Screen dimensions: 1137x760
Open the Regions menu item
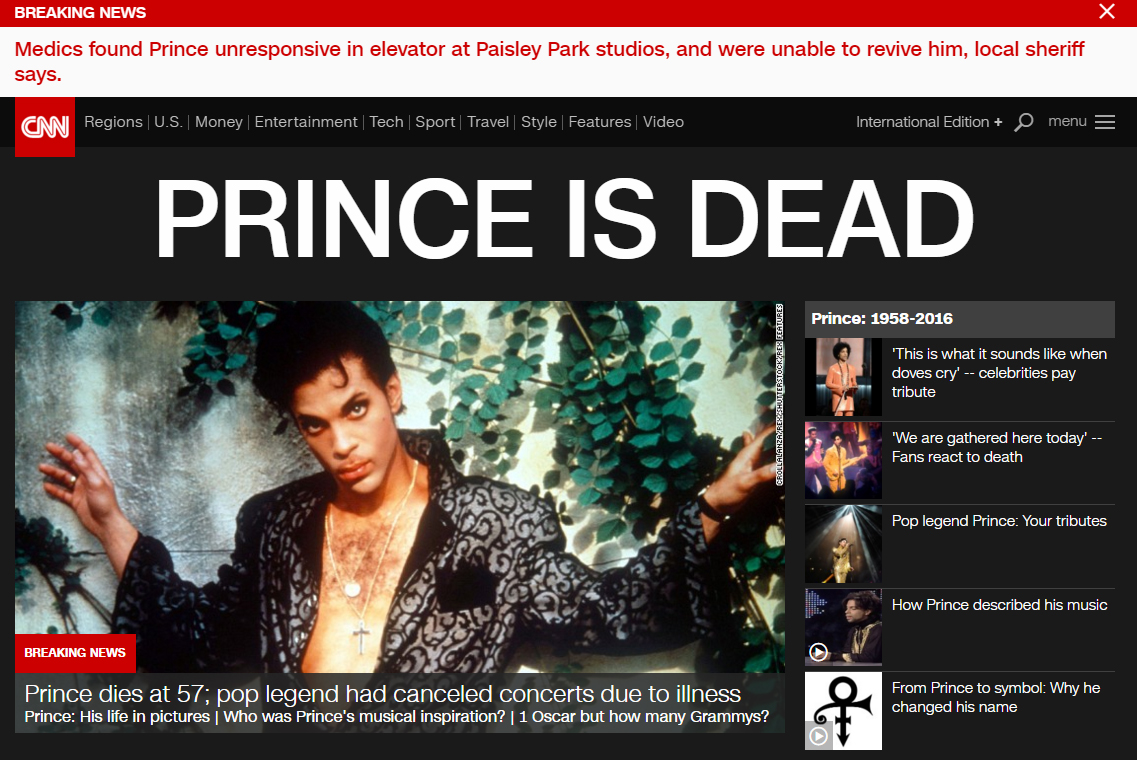tap(113, 122)
